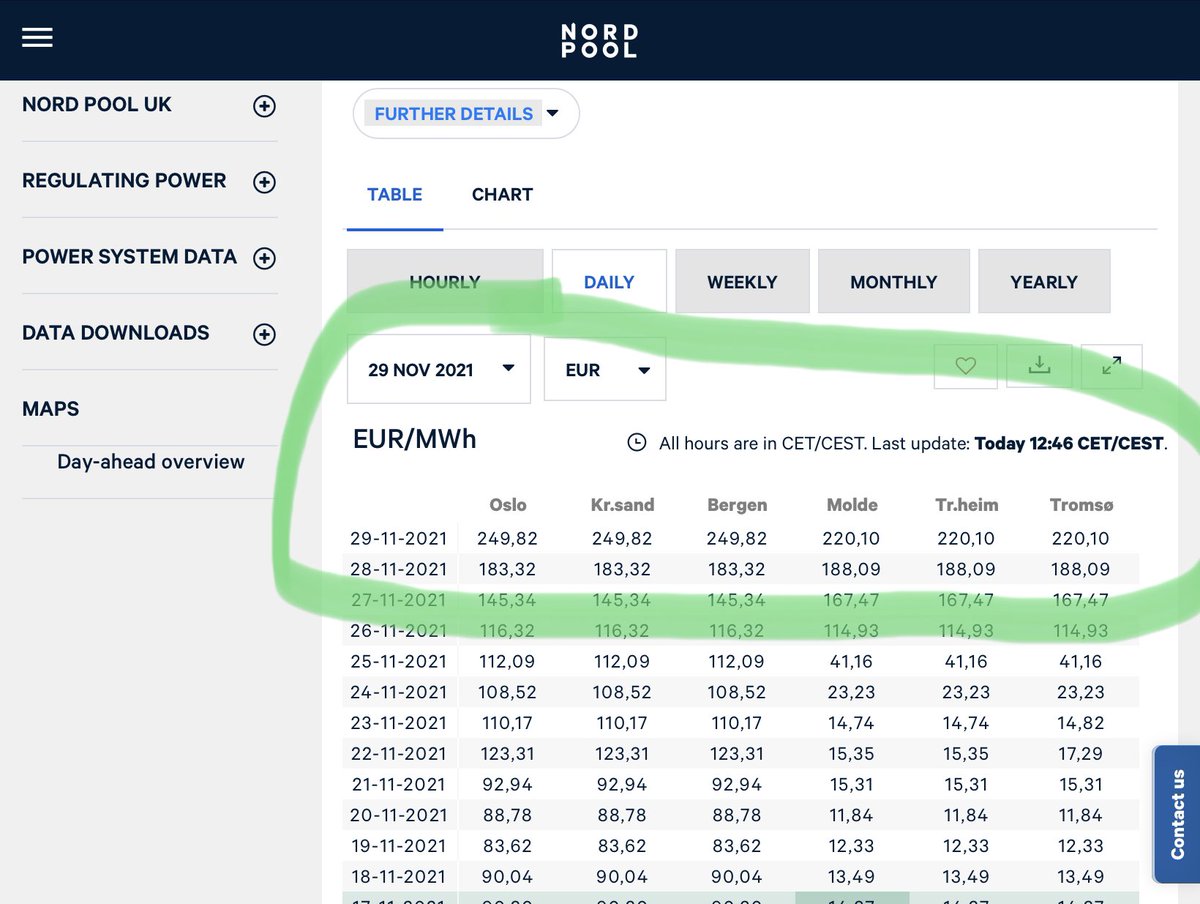This screenshot has height=904, width=1200.
Task: Switch to the Chart tab
Action: coord(502,194)
